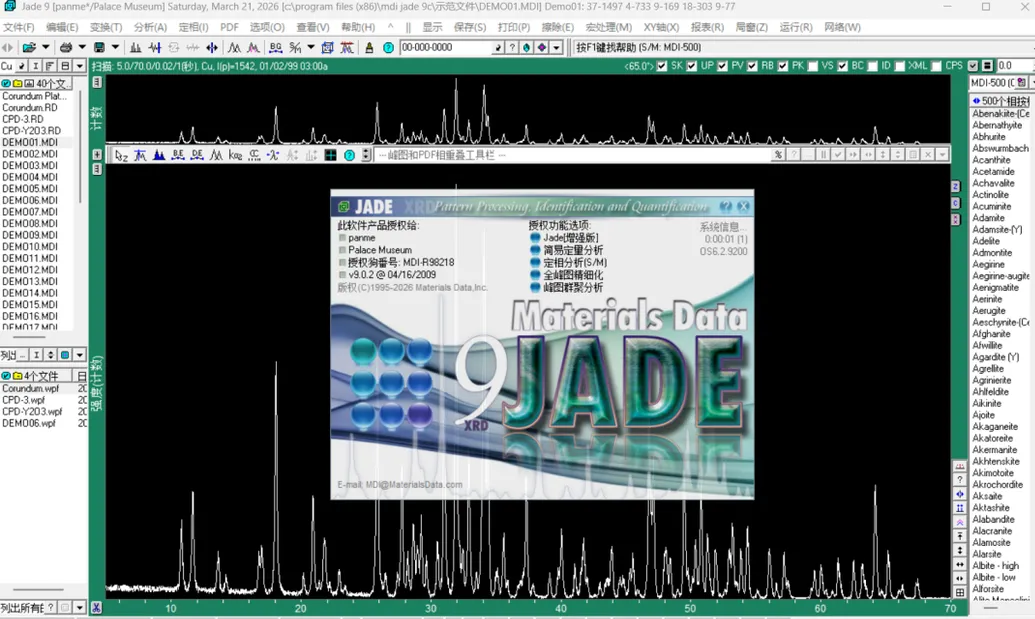This screenshot has width=1035, height=619.
Task: Open the 分析(A) menu
Action: click(x=150, y=27)
